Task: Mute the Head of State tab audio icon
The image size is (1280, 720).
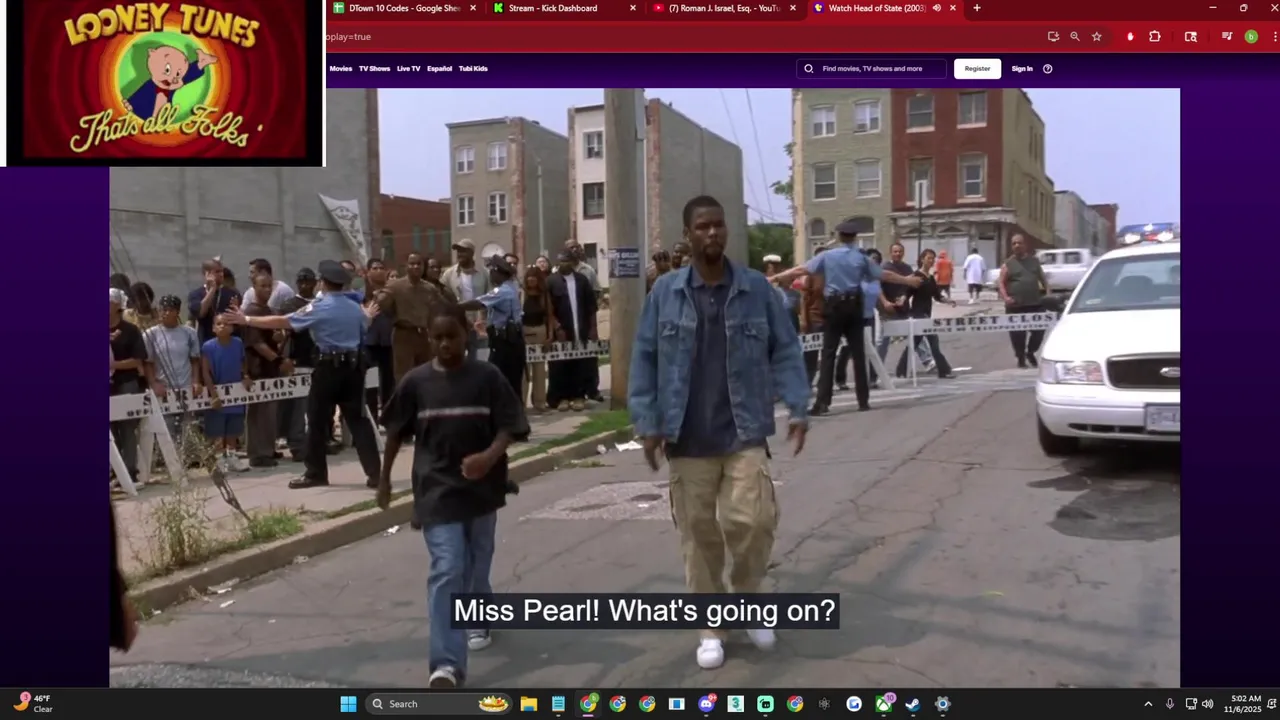Action: 937,8
